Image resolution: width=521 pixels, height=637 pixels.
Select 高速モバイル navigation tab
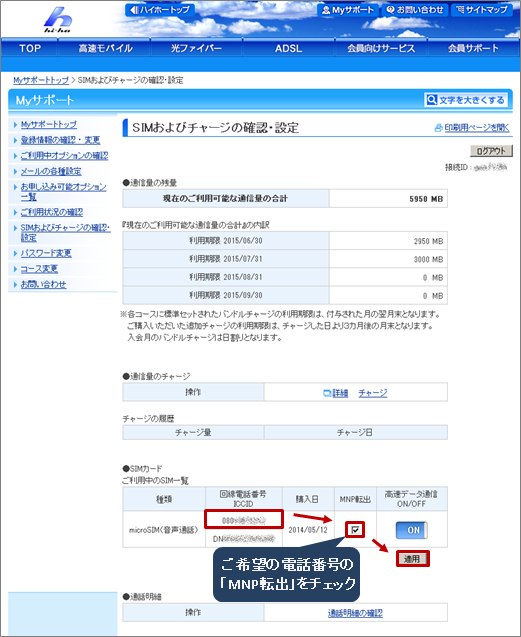pyautogui.click(x=105, y=48)
